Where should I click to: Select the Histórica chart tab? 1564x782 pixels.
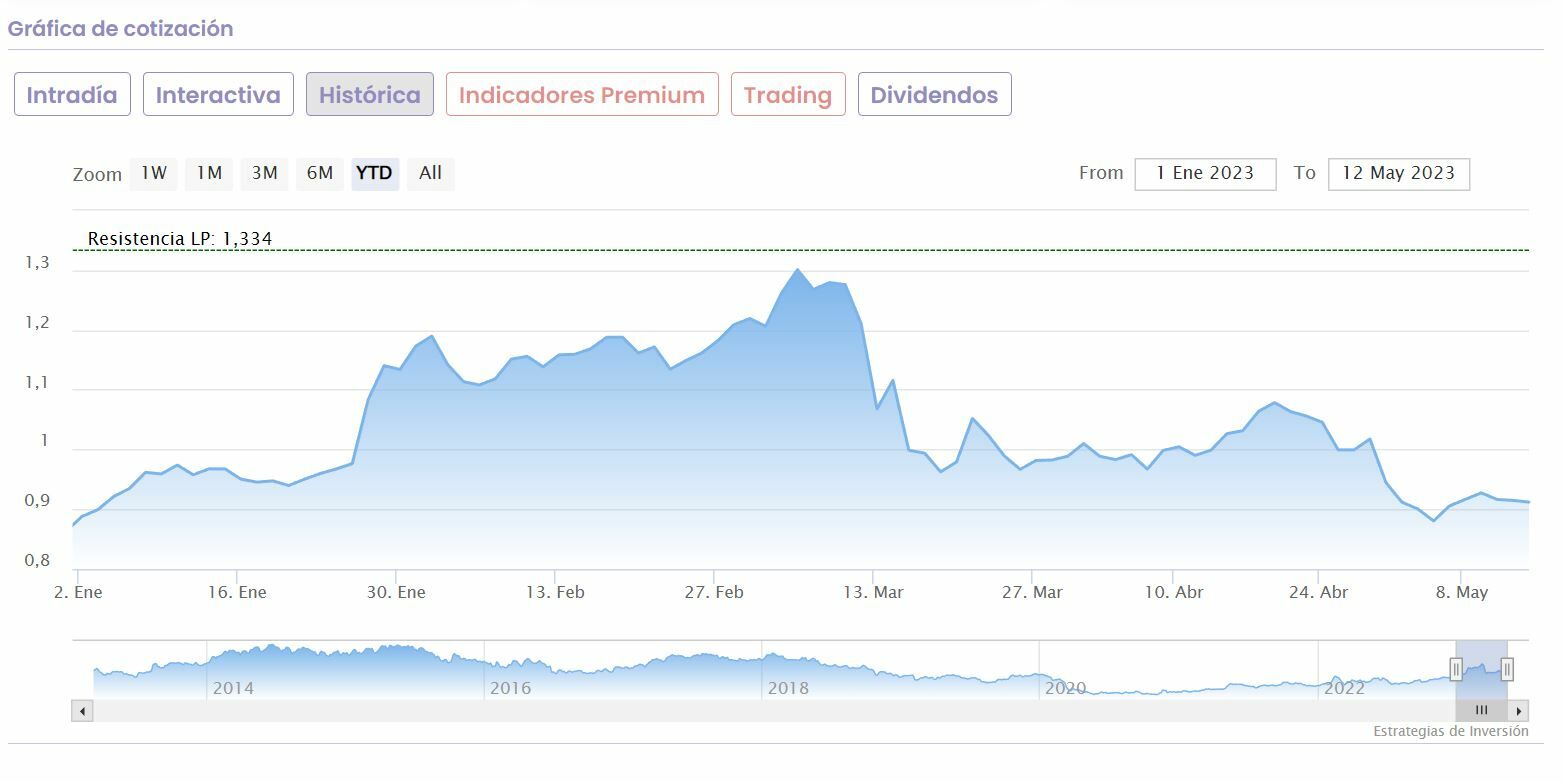(369, 95)
